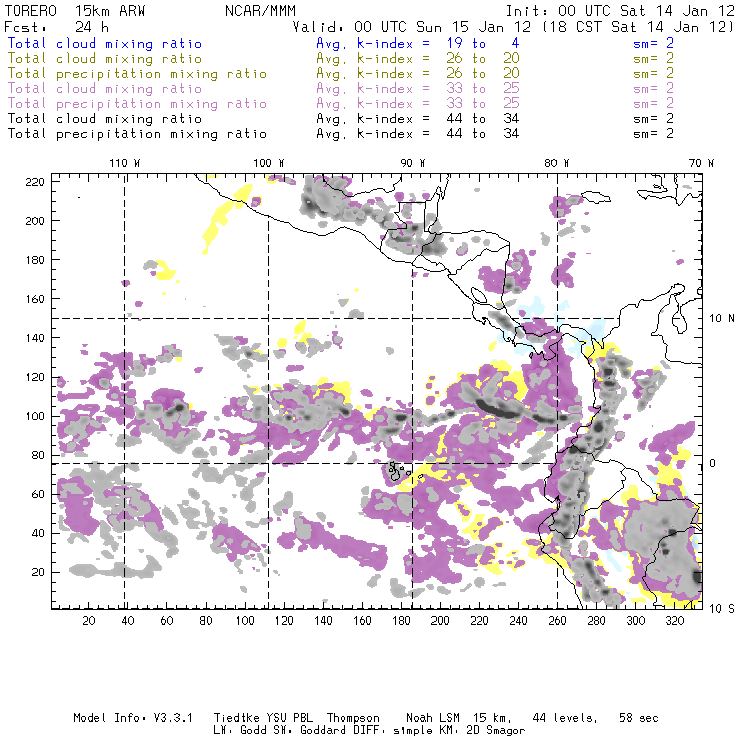Viewport: 740px width, 740px height.
Task: Click the "100" tick on the vertical axis
Action: pos(34,416)
